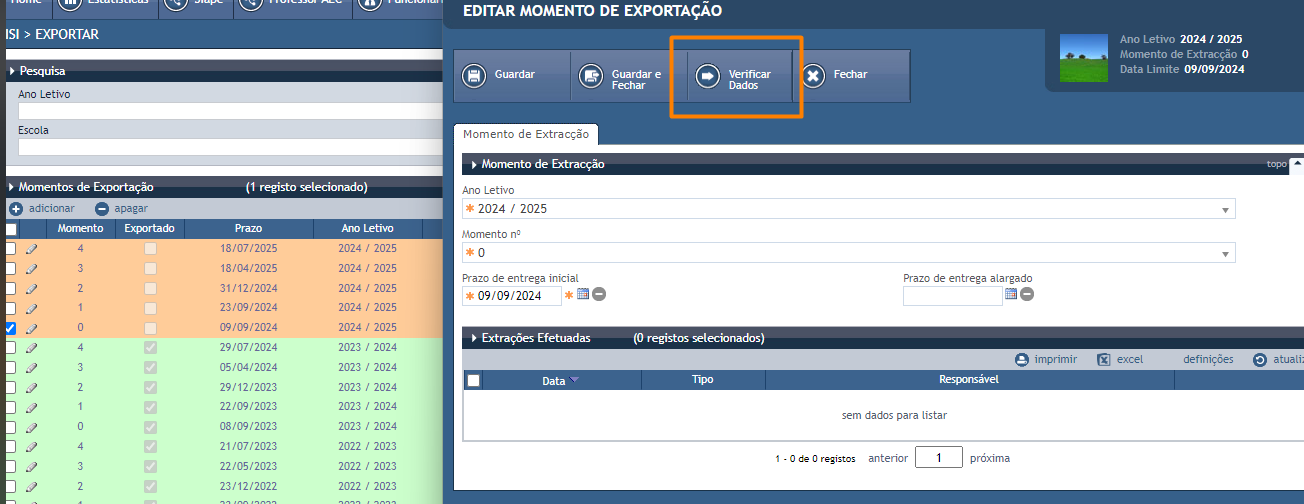
Task: Clear the Prazo de entrega alargado date
Action: tap(1027, 294)
